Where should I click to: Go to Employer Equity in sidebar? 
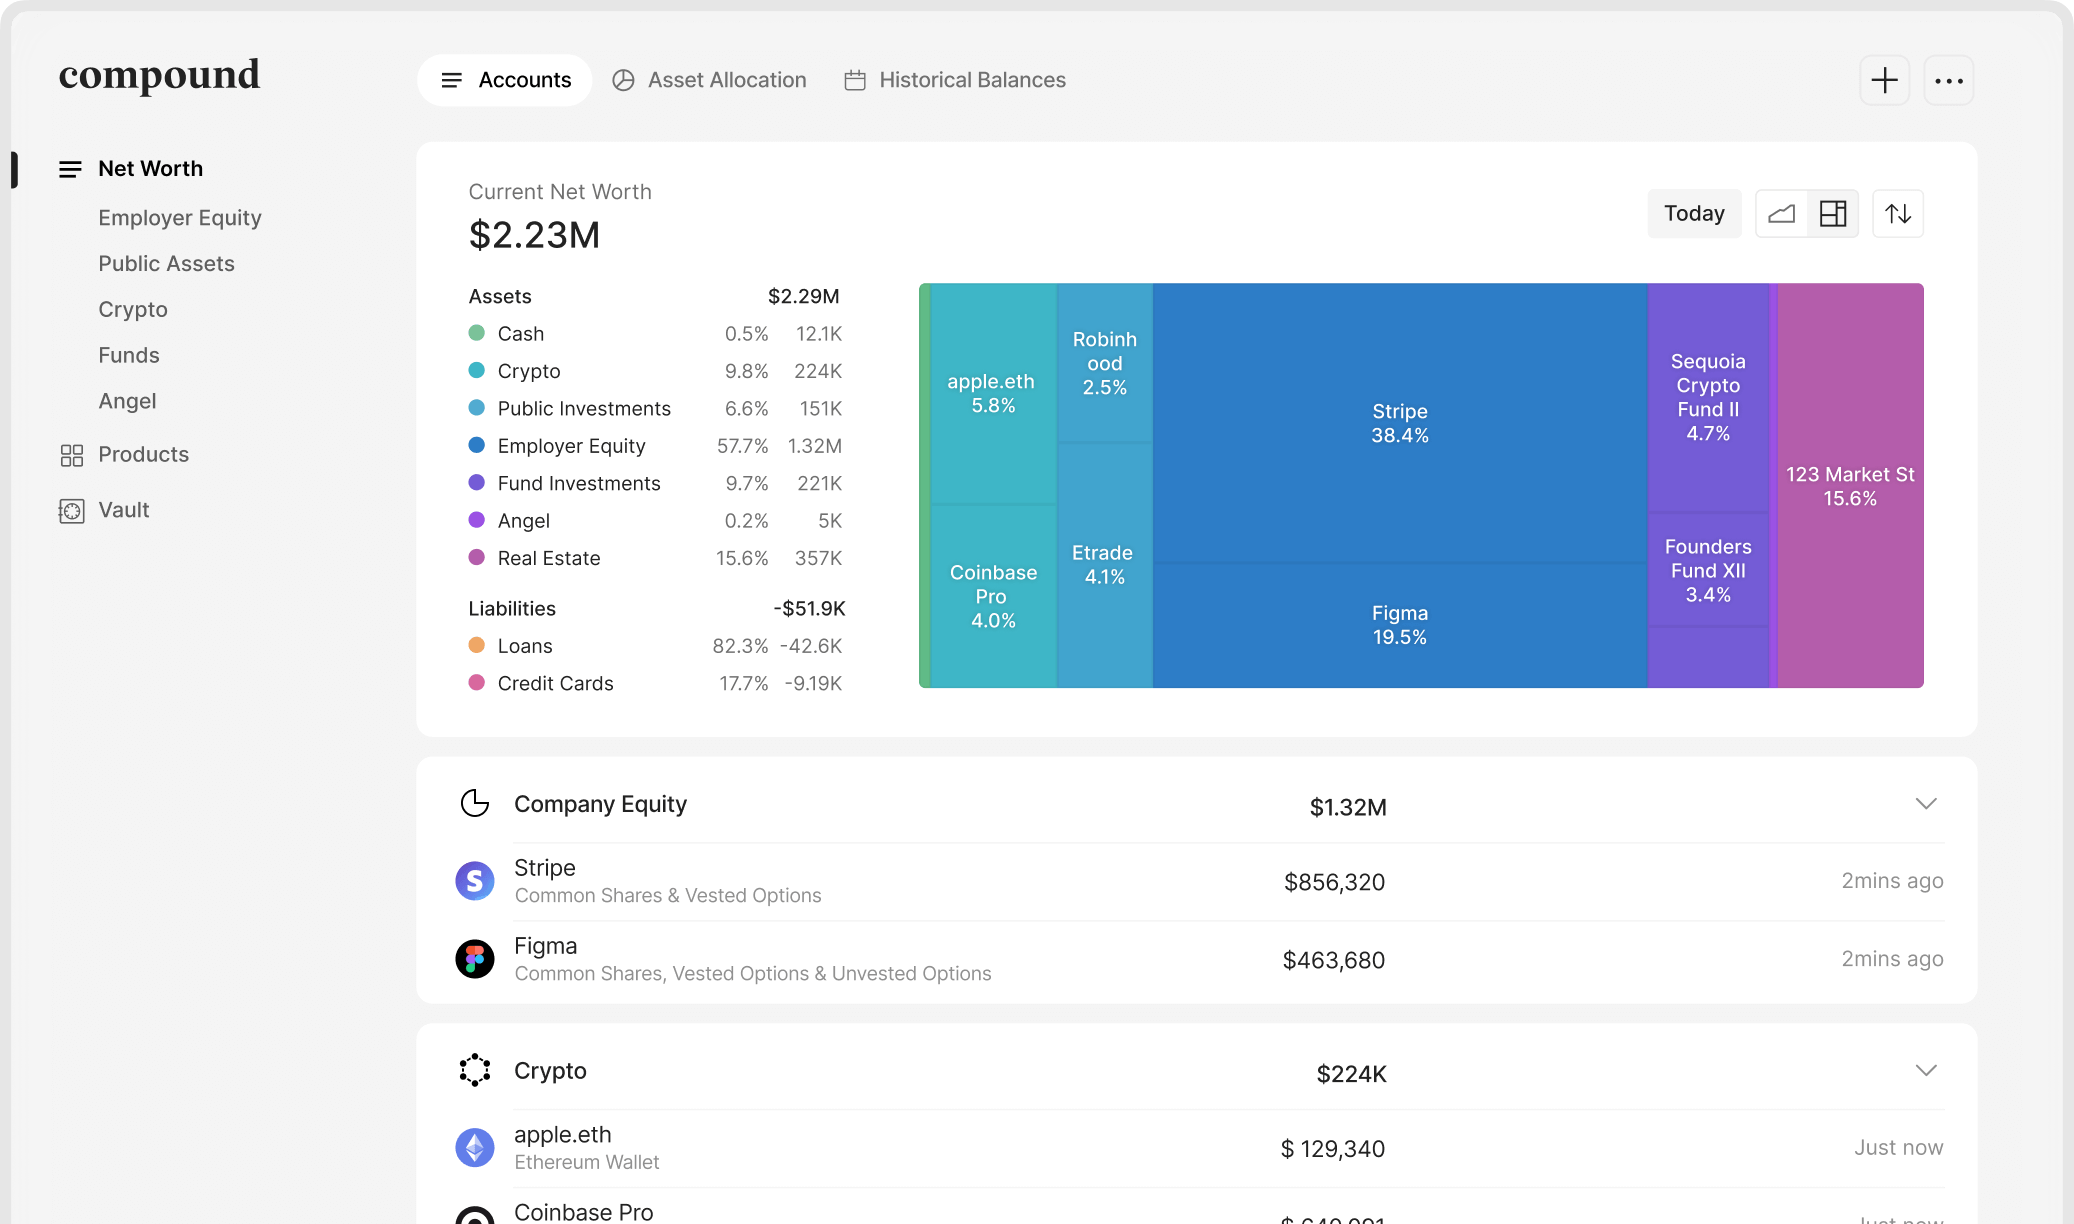tap(180, 218)
